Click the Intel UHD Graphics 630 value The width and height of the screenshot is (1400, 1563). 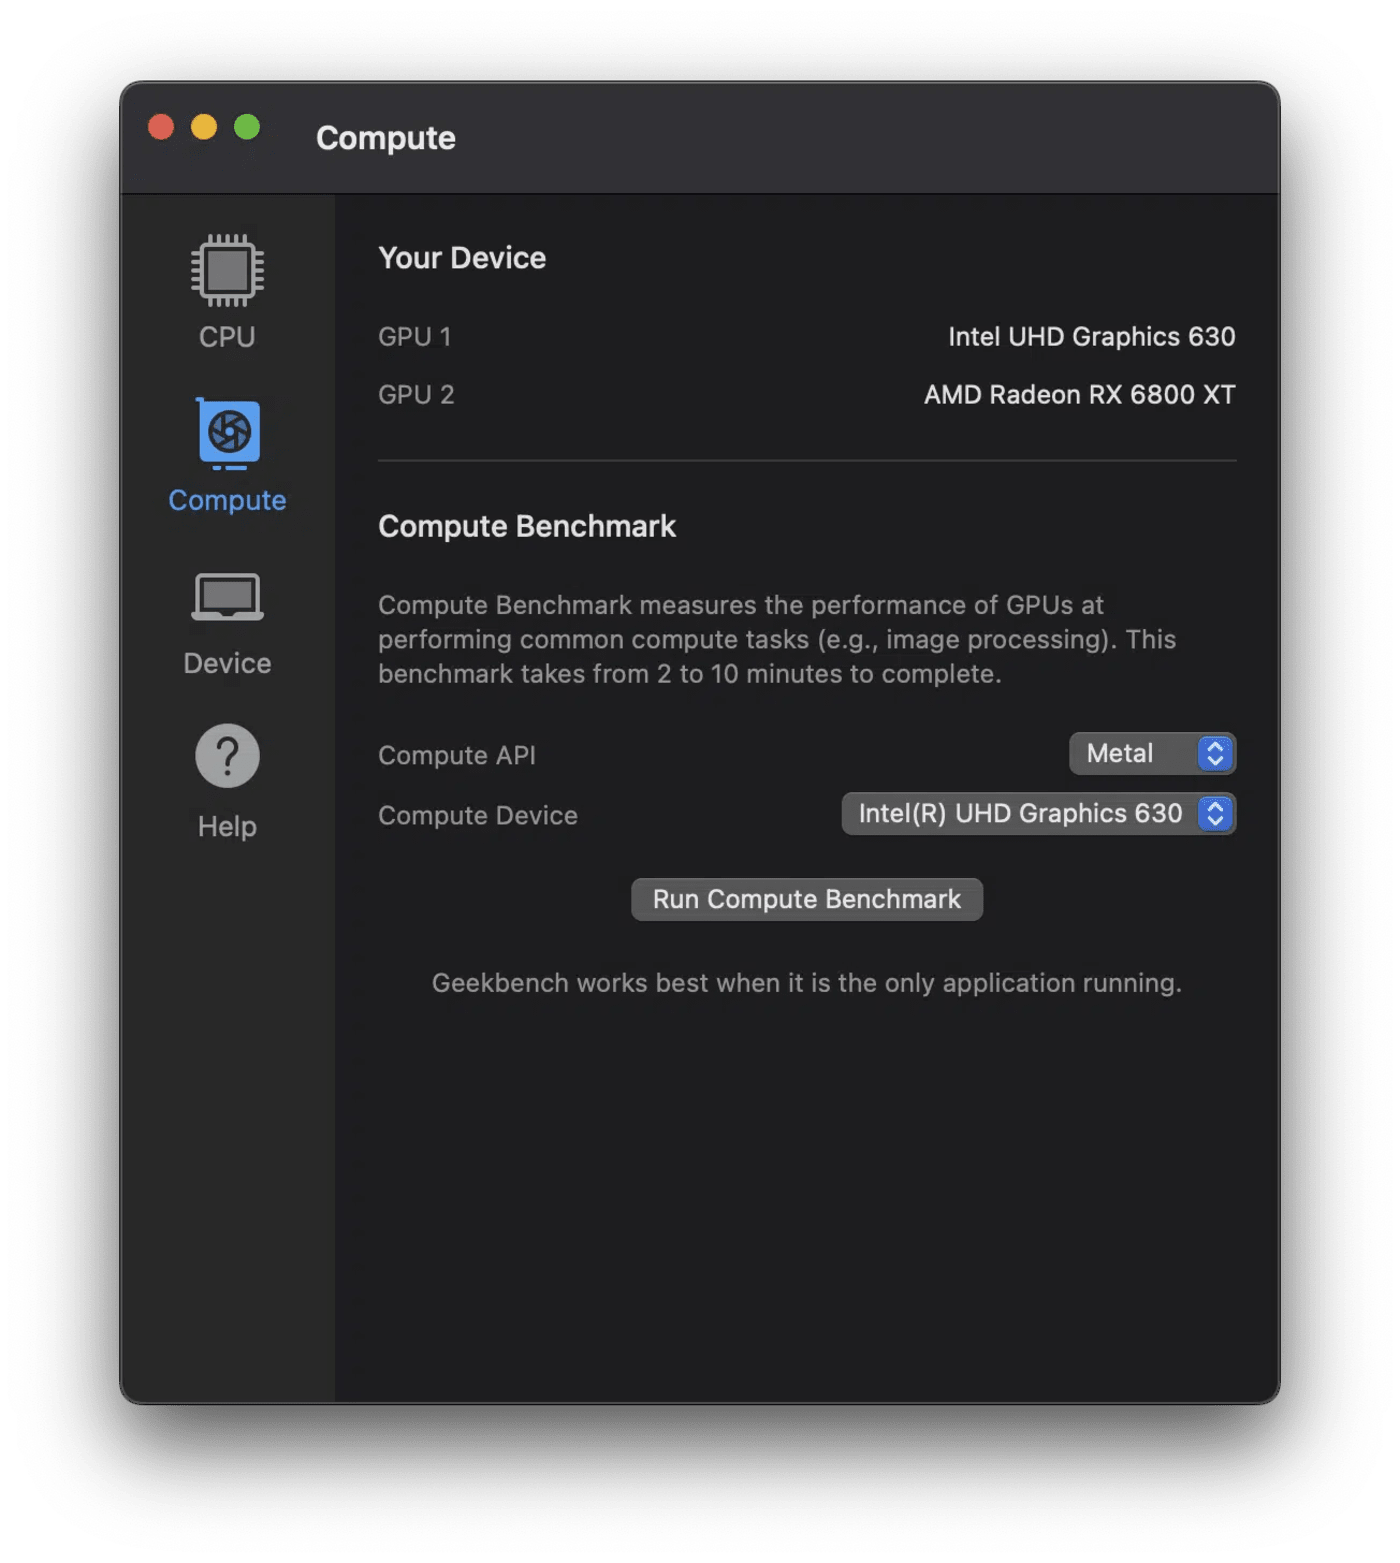pyautogui.click(x=1092, y=337)
